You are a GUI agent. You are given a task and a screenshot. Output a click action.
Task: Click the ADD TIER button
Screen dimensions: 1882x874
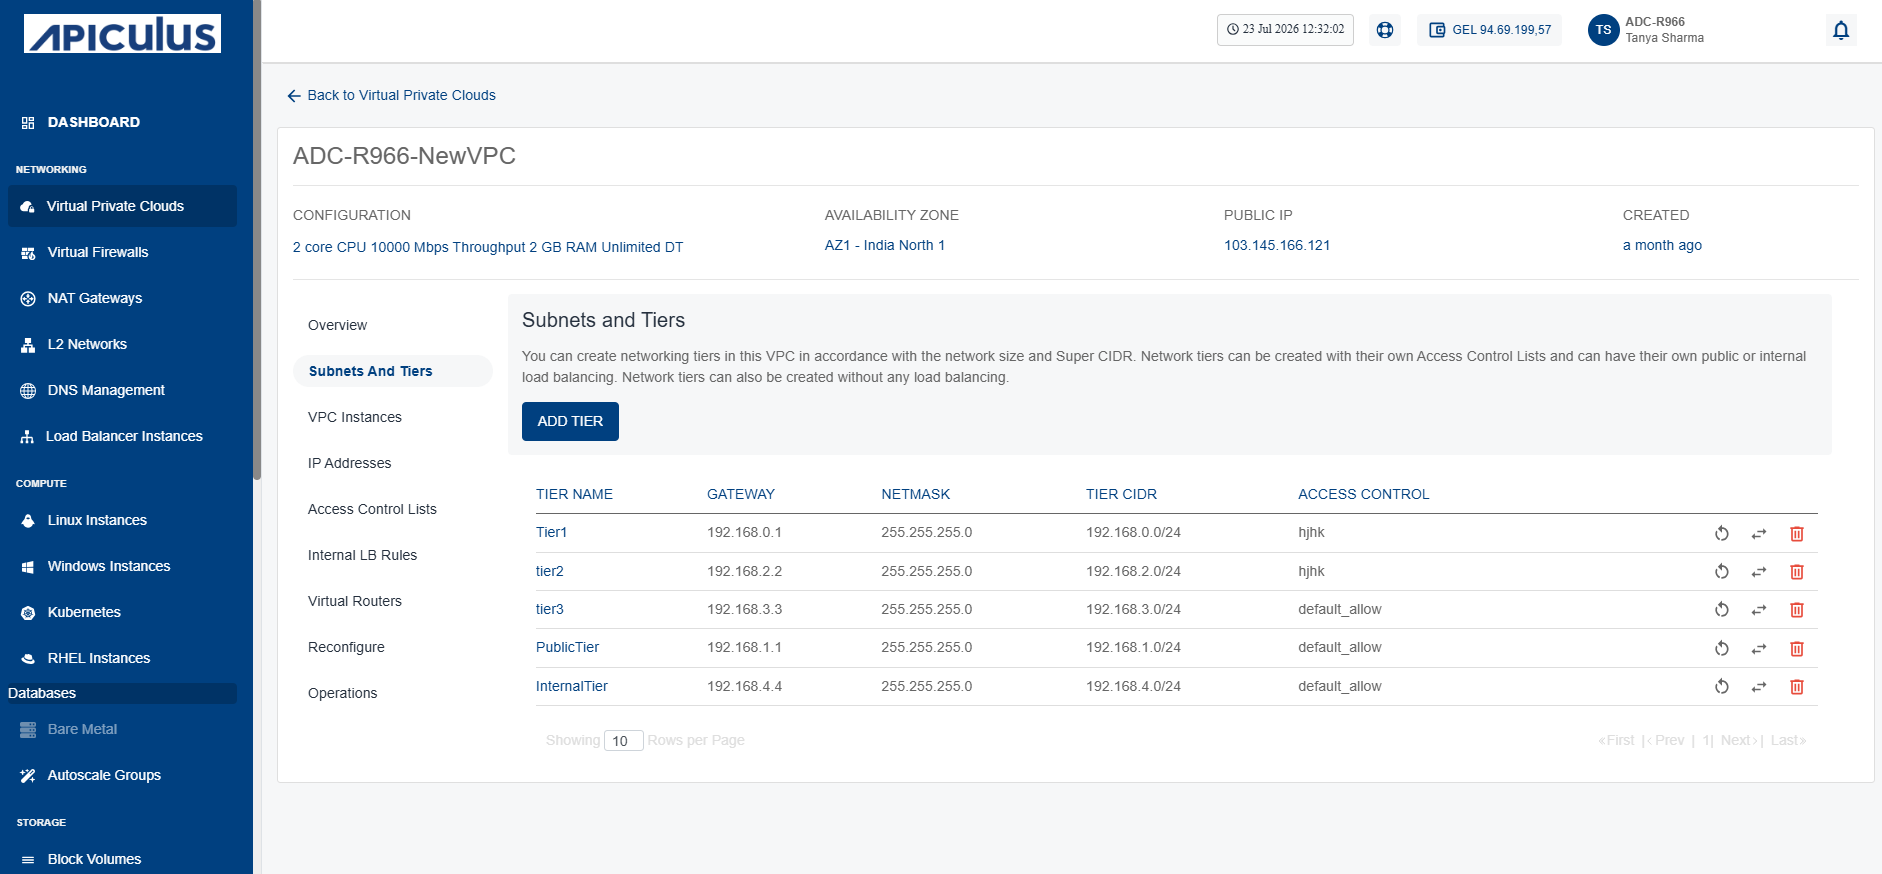570,421
